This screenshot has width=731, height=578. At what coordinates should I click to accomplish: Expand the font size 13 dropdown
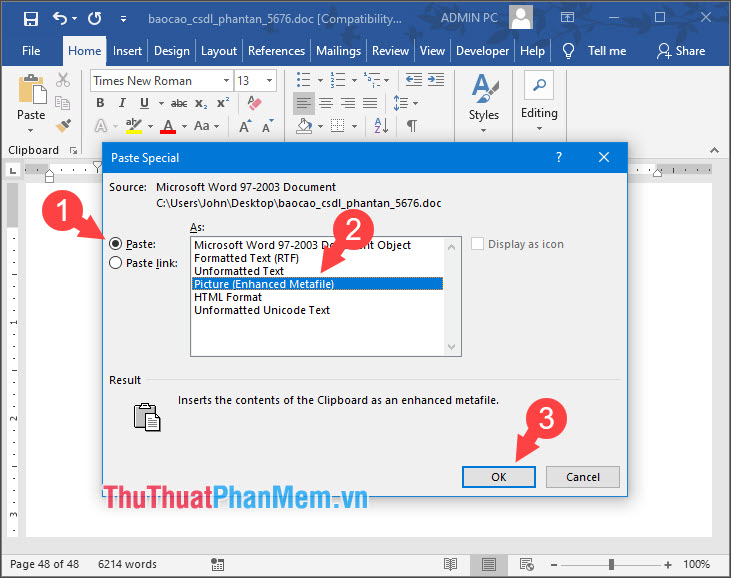[x=269, y=81]
